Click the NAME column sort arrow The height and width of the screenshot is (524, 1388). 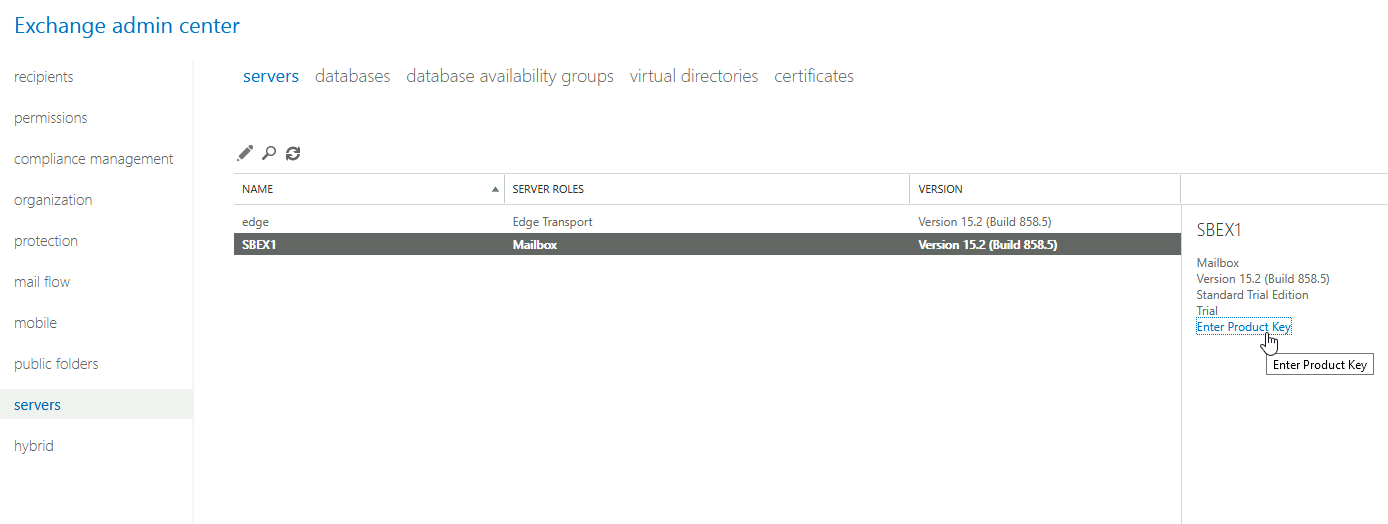(x=495, y=189)
